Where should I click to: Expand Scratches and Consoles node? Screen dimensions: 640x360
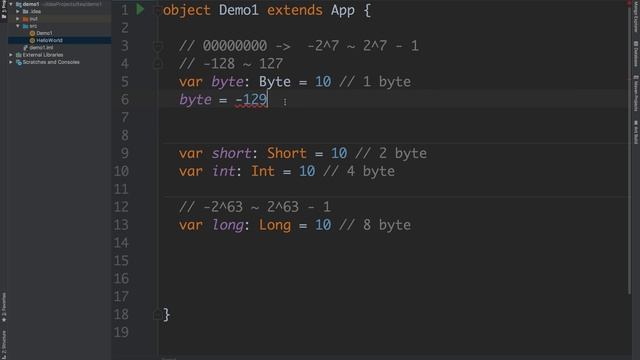[x=11, y=62]
